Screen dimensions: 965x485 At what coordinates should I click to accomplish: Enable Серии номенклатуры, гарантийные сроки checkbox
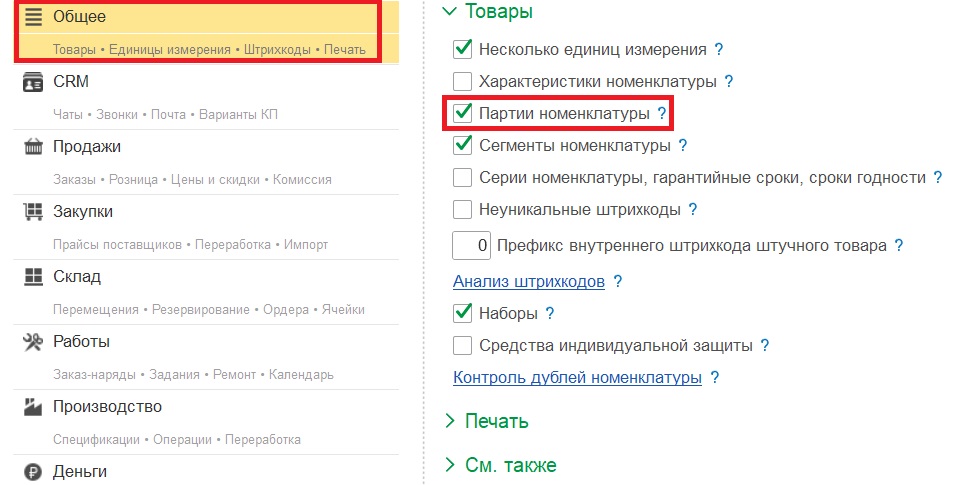click(x=462, y=177)
